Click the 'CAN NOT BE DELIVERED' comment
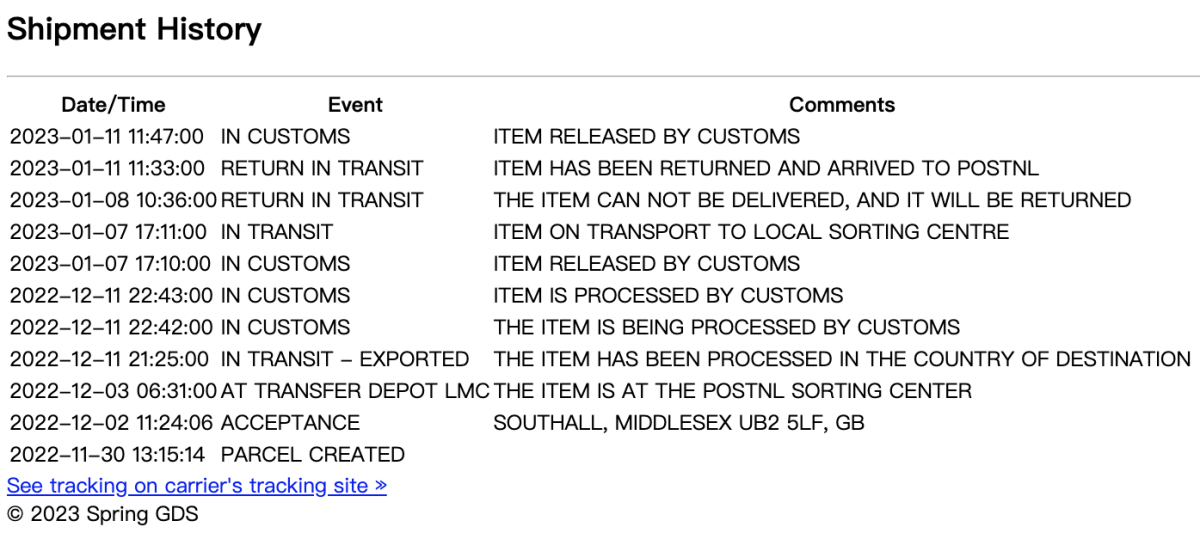This screenshot has height=533, width=1200. tap(812, 200)
